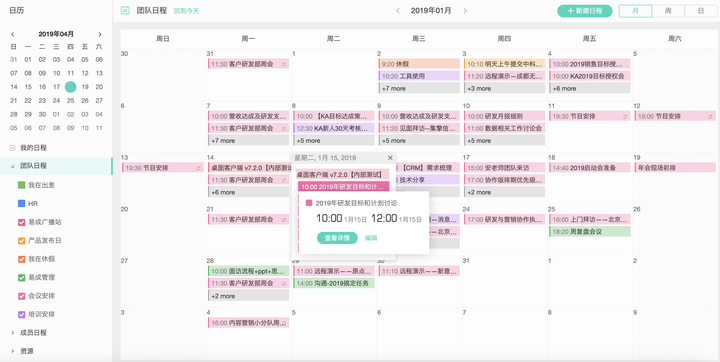Switch to month view tab

coord(635,11)
